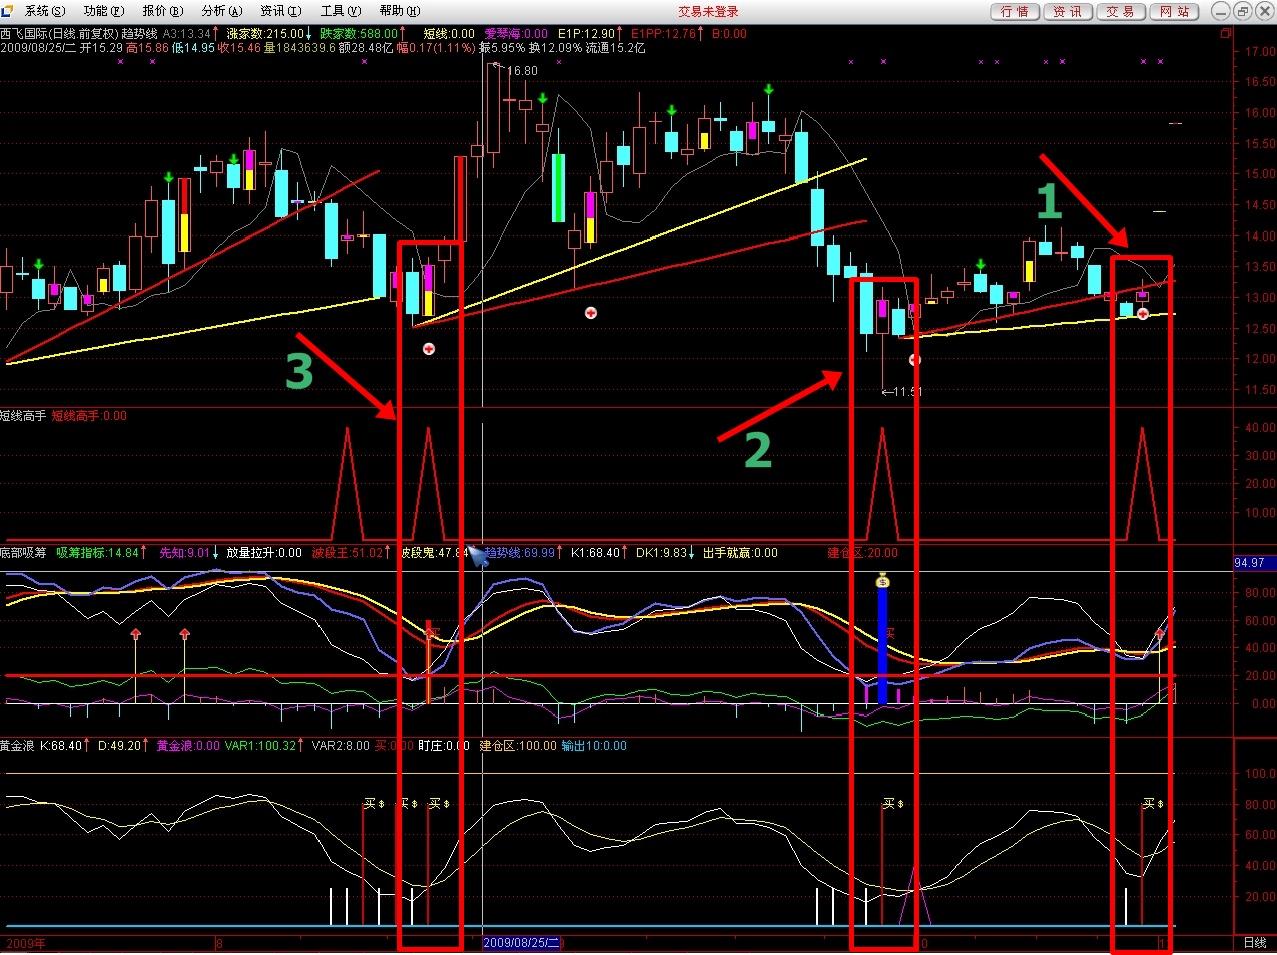
Task: Click the money bag icon atop the blue bar
Action: (882, 581)
